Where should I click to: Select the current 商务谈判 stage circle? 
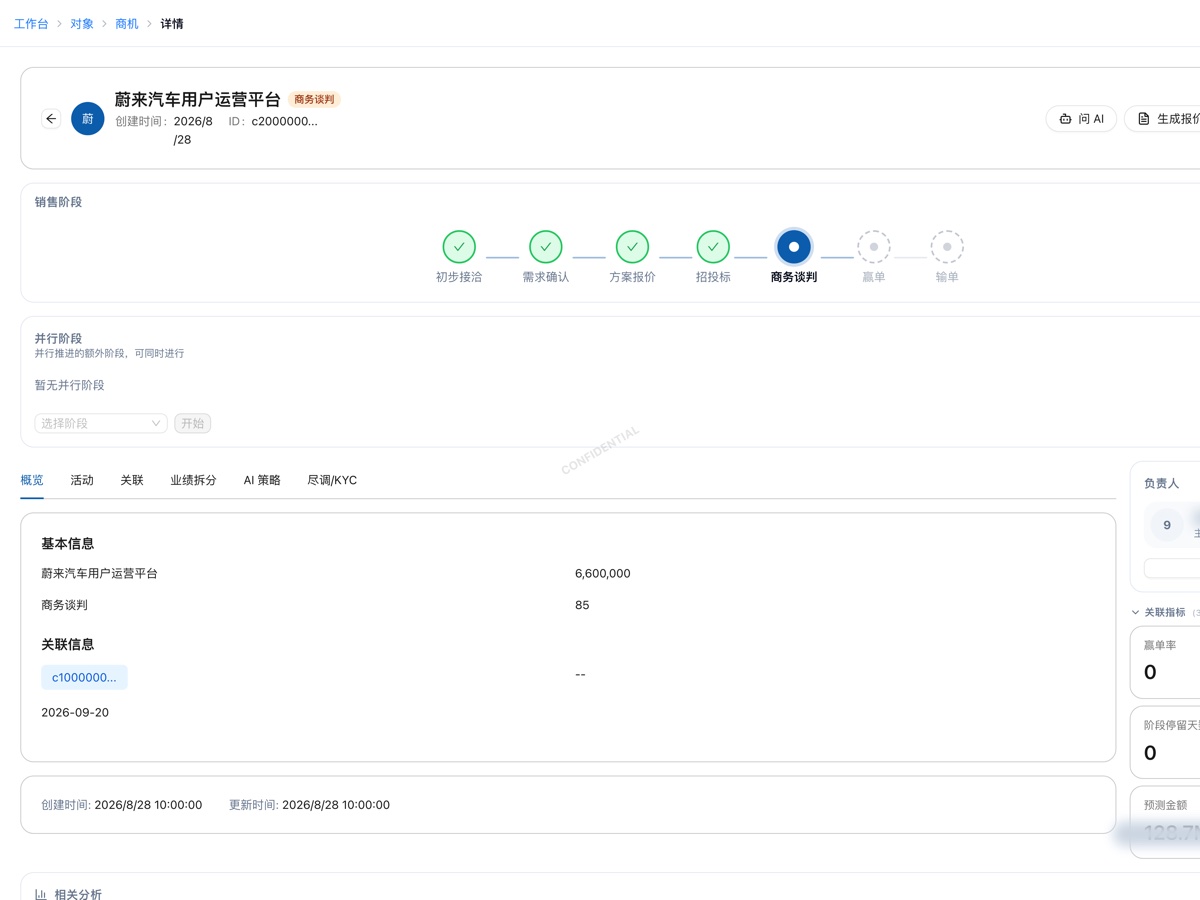794,246
